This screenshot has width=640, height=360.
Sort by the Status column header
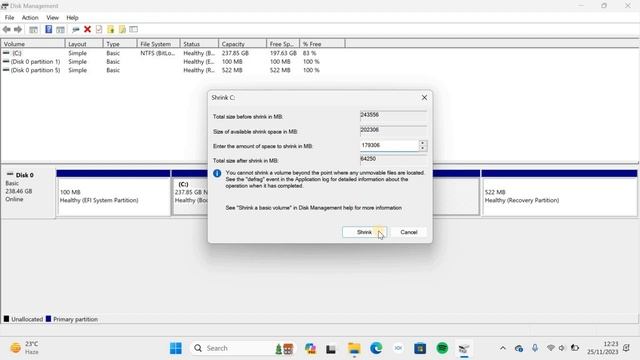(x=199, y=44)
